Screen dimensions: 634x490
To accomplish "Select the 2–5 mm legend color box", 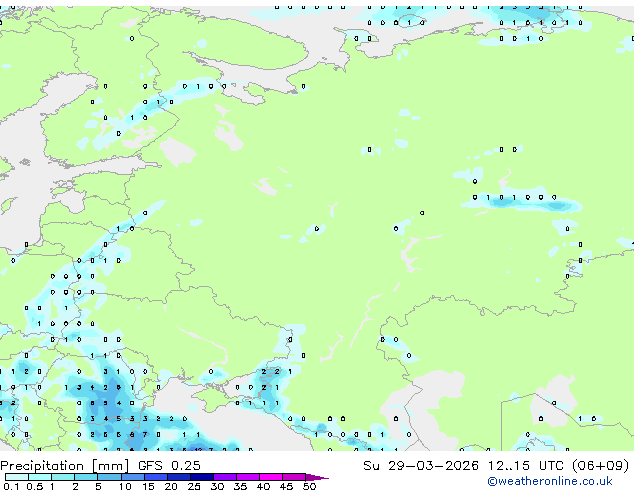I will tap(86, 477).
